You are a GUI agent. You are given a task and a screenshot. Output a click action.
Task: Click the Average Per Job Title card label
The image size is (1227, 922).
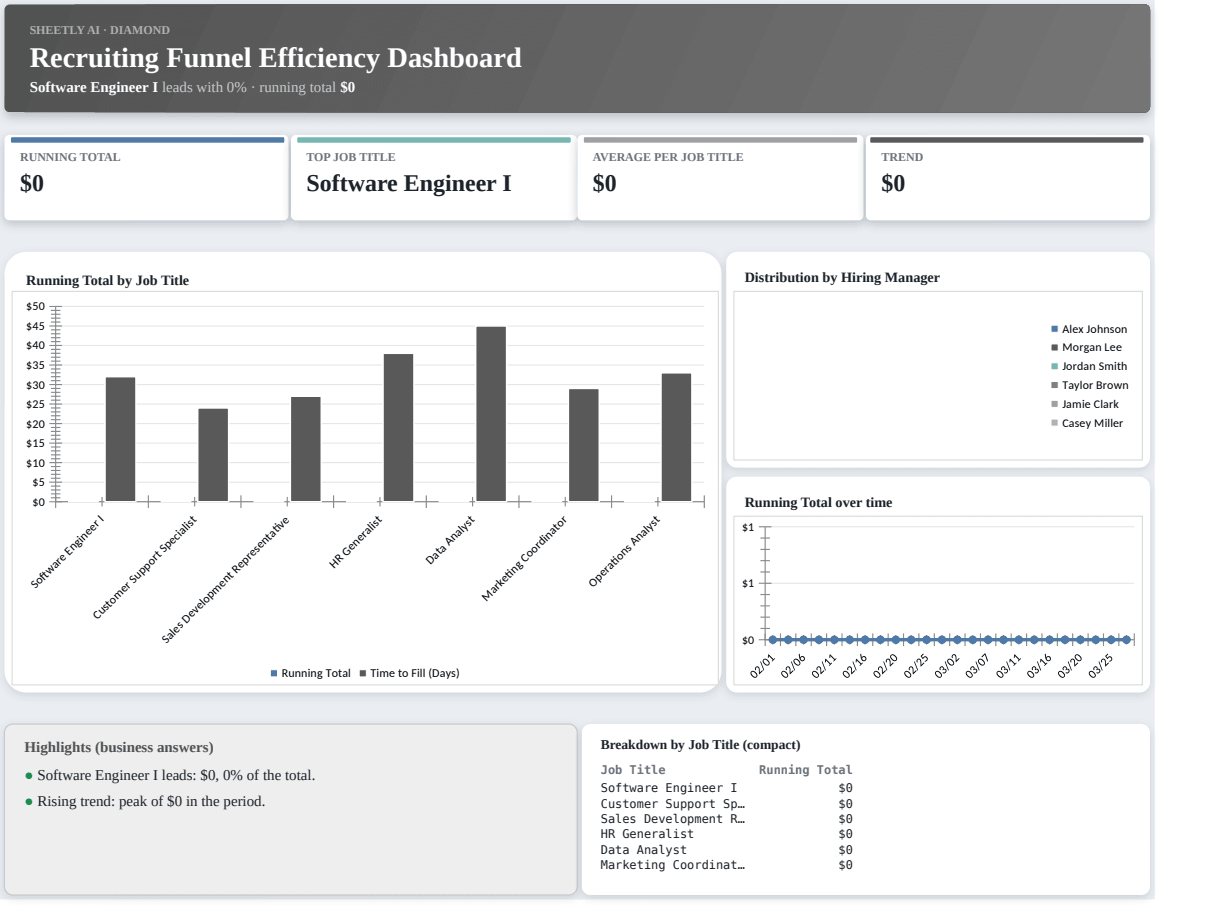668,157
